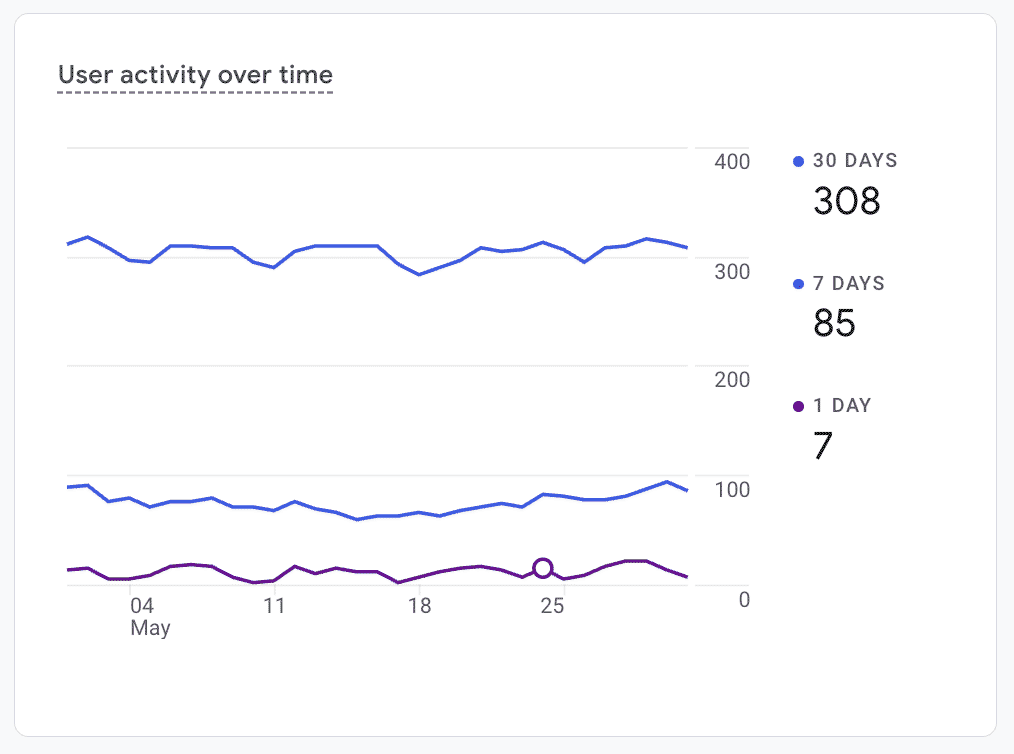Select the hollow circle marker on purple line

tap(543, 568)
